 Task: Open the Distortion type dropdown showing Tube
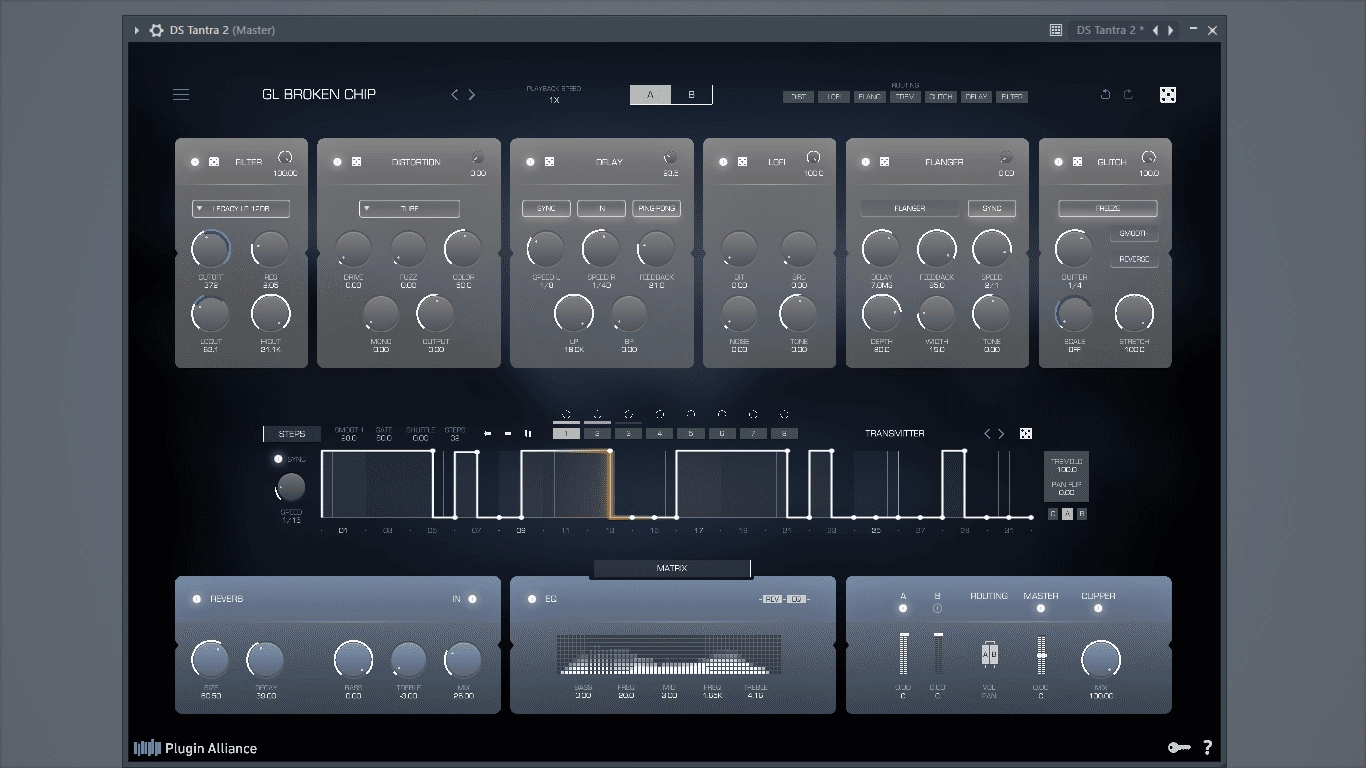pos(409,209)
